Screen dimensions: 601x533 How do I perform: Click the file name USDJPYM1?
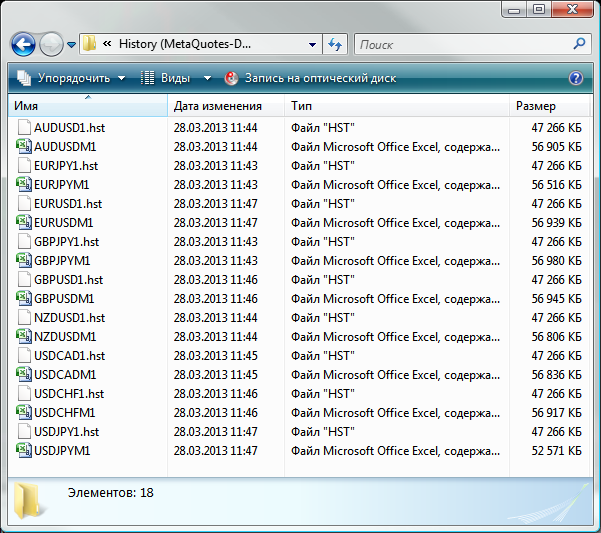[62, 451]
